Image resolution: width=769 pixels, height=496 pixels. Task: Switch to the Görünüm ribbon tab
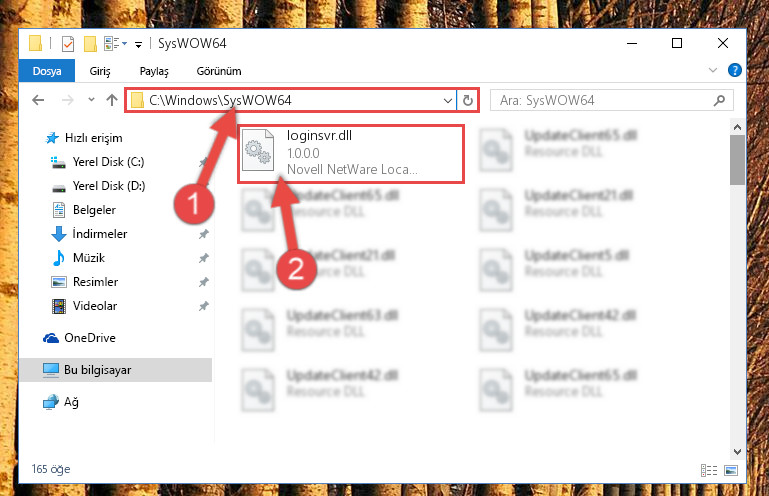click(x=219, y=71)
